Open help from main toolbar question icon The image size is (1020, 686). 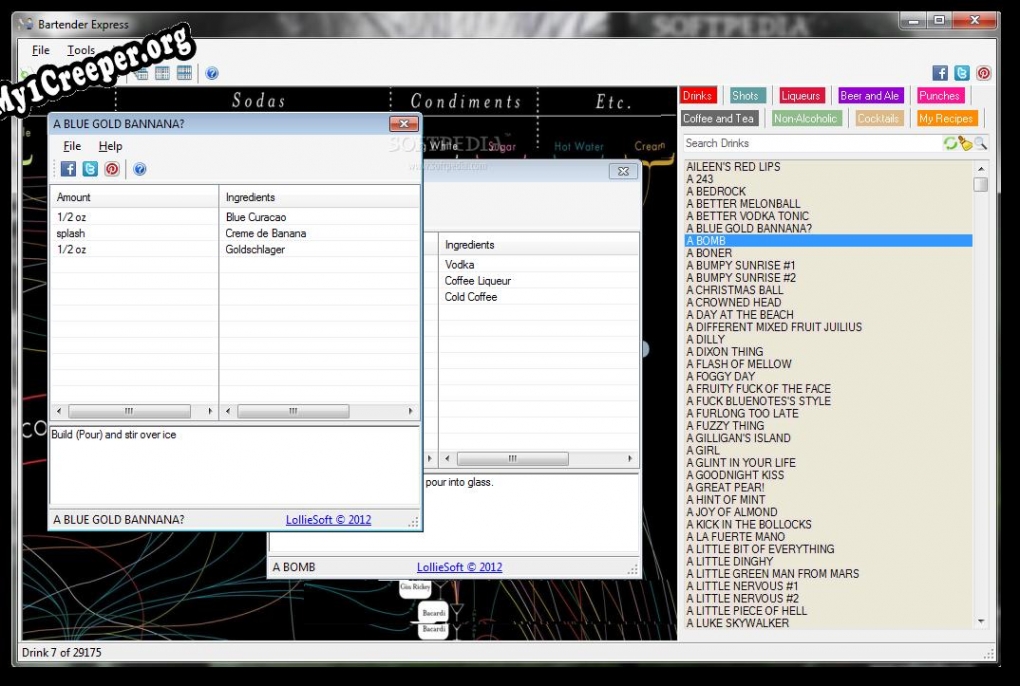[212, 73]
